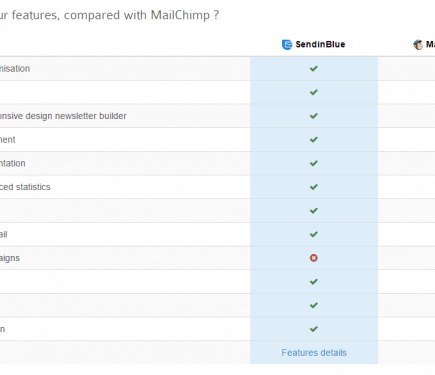The image size is (435, 375).
Task: Click the red cross icon in campaigns row
Action: (x=314, y=258)
